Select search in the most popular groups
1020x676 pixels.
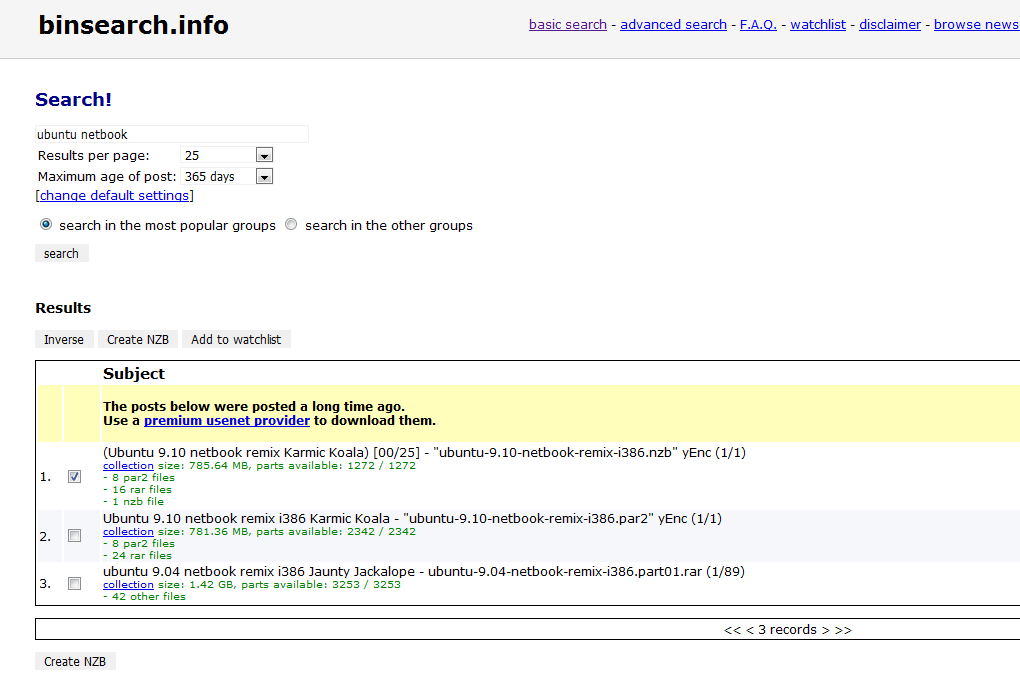(x=46, y=224)
